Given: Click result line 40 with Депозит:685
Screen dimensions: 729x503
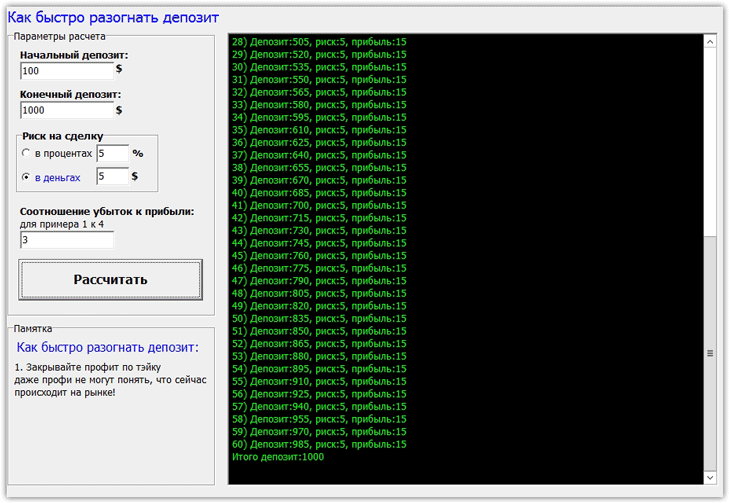Looking at the screenshot, I should point(319,193).
